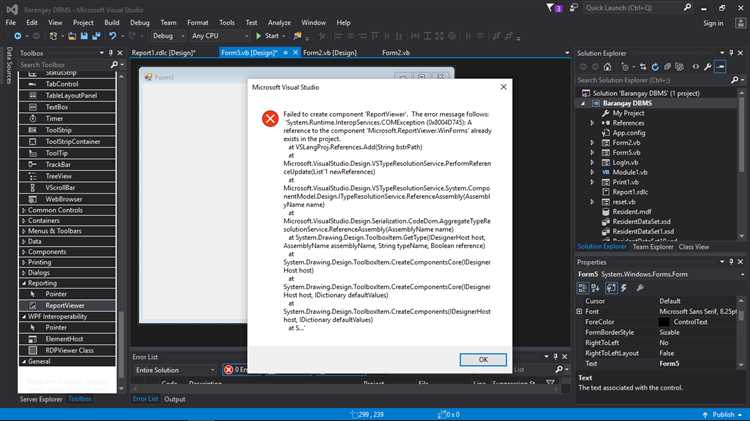Select RDPViewer Class in the Toolbox
The image size is (750, 421).
(x=67, y=350)
